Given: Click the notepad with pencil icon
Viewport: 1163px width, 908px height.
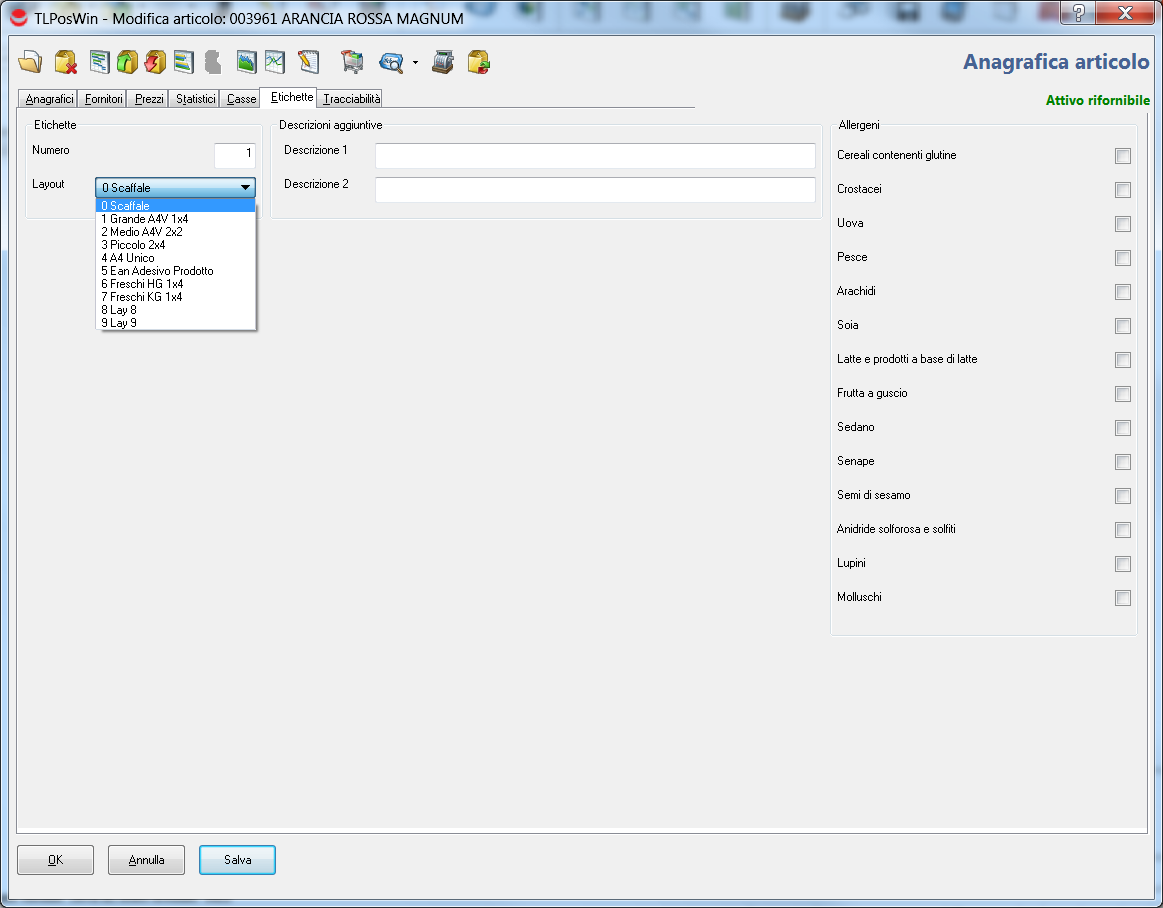Looking at the screenshot, I should point(308,63).
